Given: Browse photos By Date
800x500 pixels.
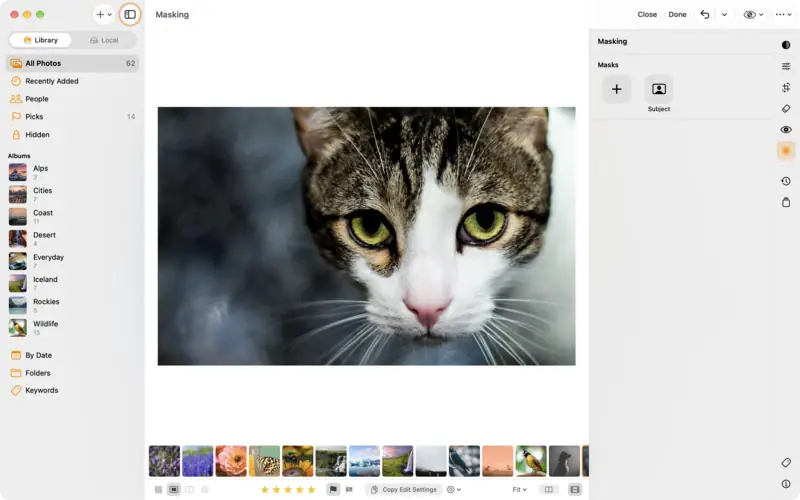Looking at the screenshot, I should (x=72, y=355).
